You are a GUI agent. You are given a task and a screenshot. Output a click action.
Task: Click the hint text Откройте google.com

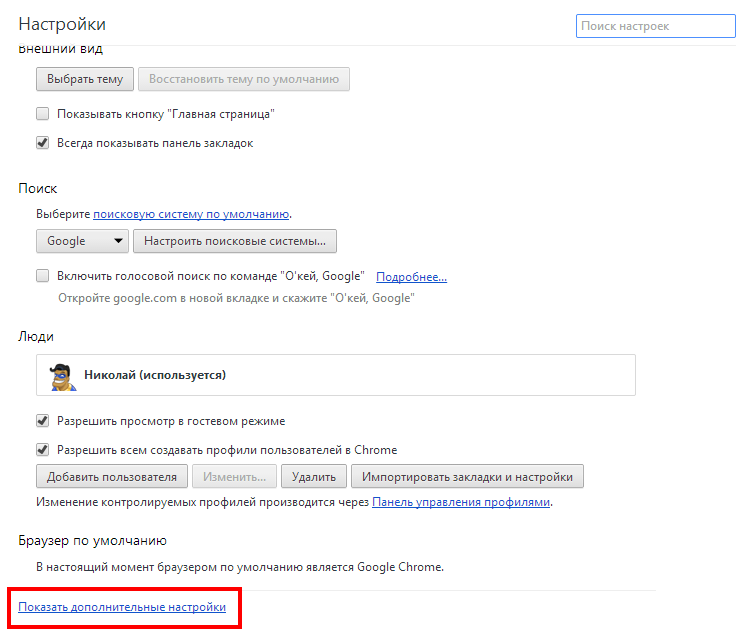click(x=236, y=298)
